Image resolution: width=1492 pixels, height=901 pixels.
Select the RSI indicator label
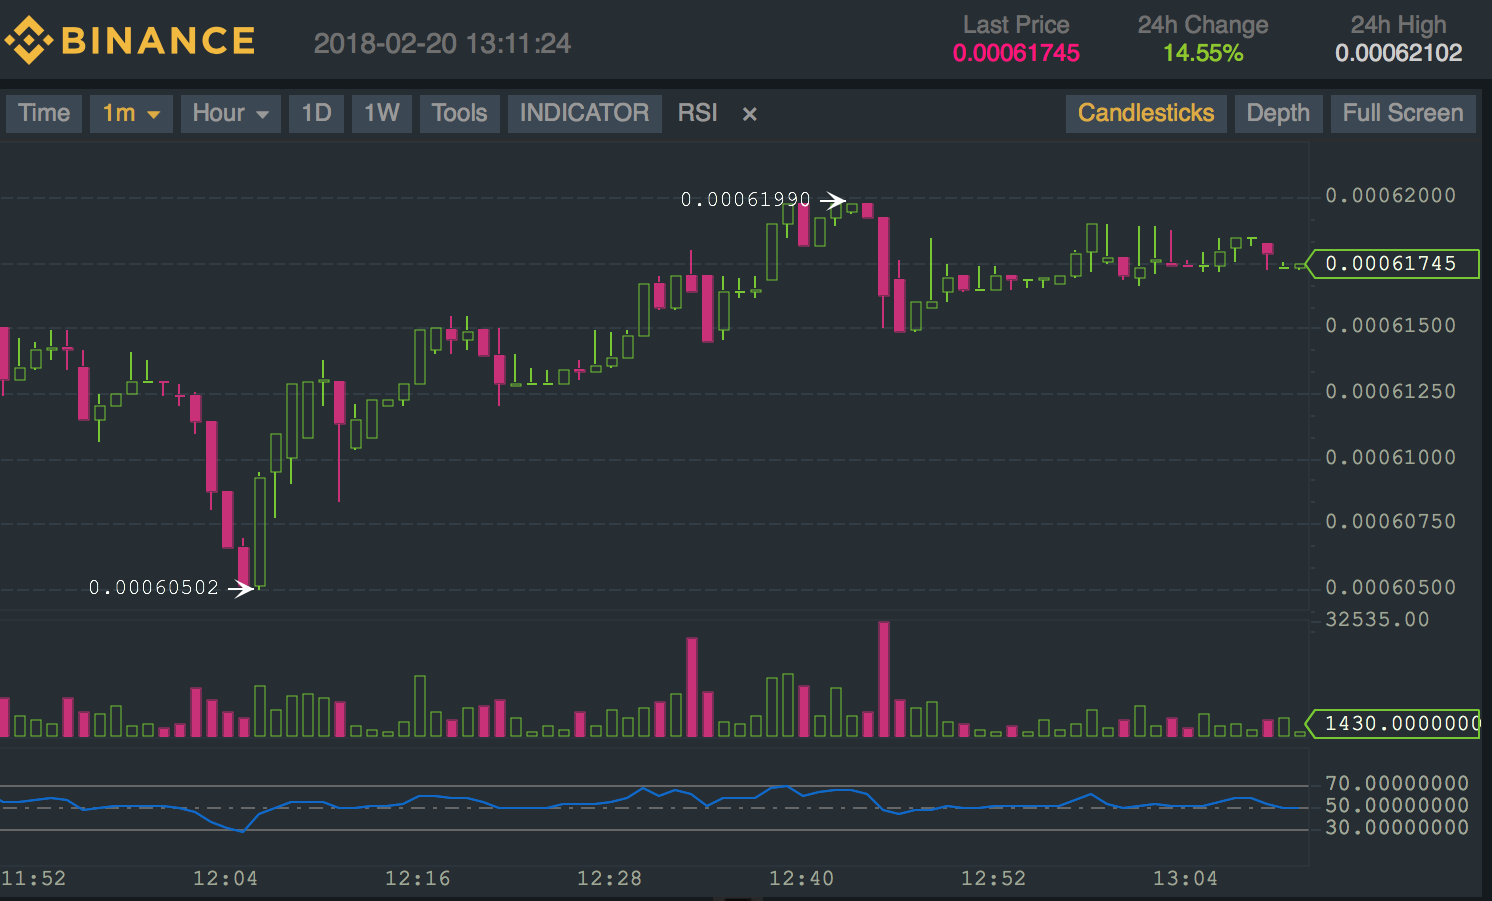coord(698,113)
